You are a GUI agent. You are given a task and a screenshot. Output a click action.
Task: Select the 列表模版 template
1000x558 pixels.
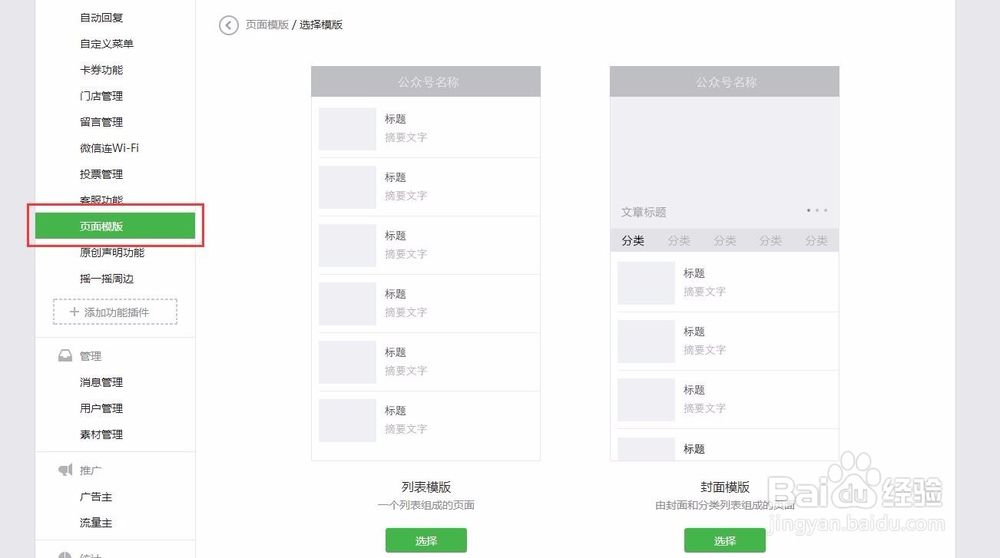pyautogui.click(x=426, y=540)
